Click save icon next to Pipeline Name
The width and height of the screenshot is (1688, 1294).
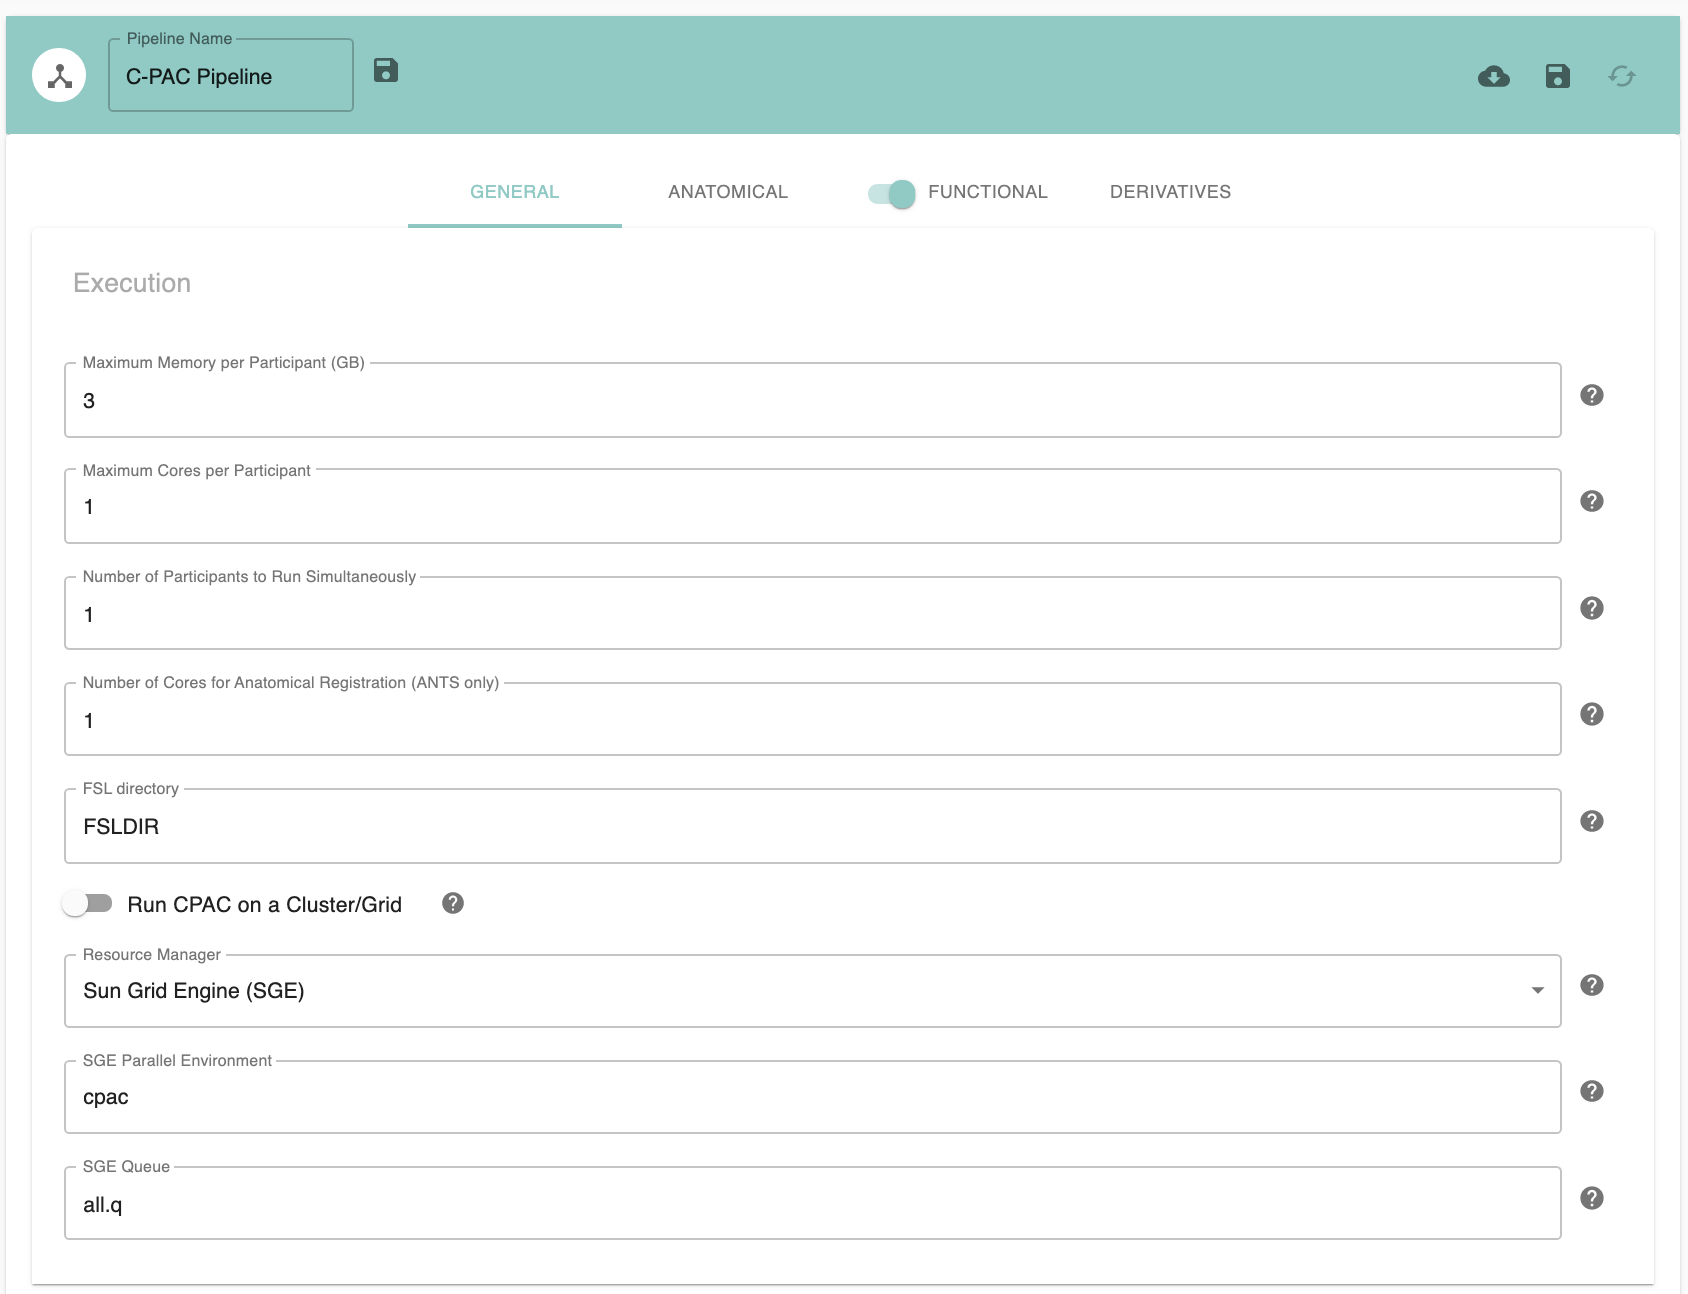point(386,70)
